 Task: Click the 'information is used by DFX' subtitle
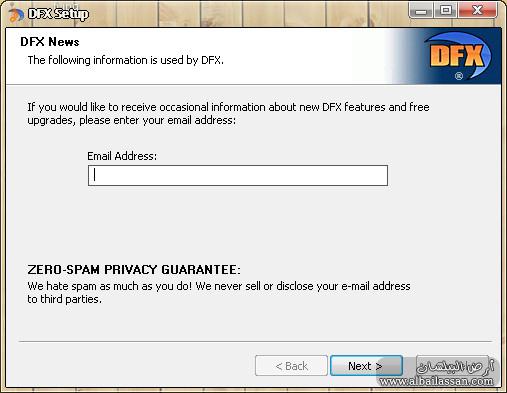pos(125,60)
